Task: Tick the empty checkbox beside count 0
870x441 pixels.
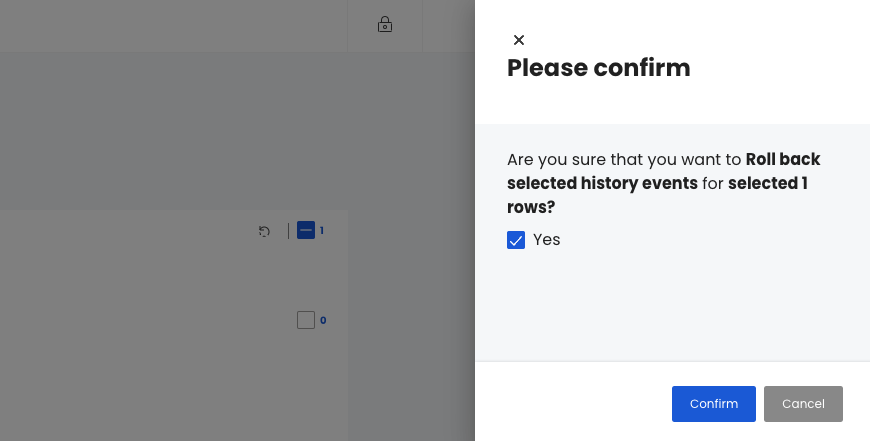Action: coord(306,320)
